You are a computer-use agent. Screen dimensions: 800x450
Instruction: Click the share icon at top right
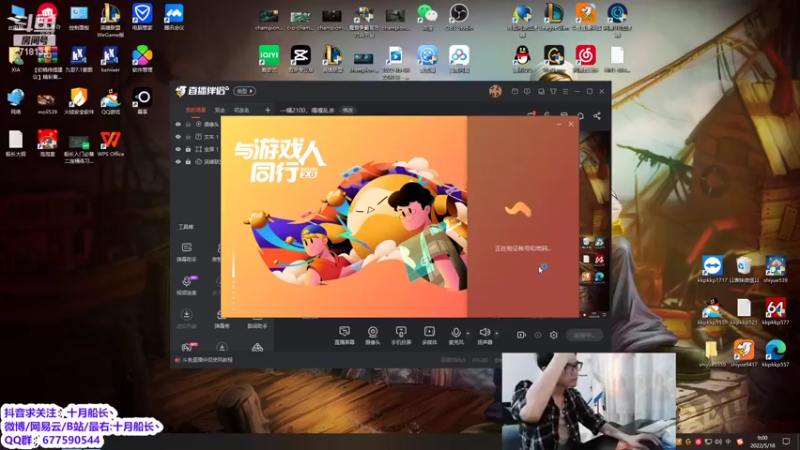(x=597, y=116)
